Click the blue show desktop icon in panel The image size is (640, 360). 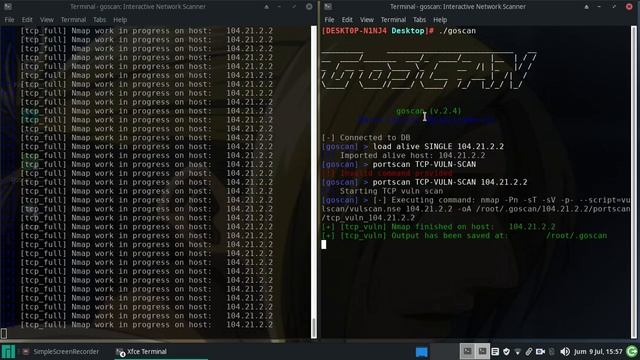click(421, 351)
